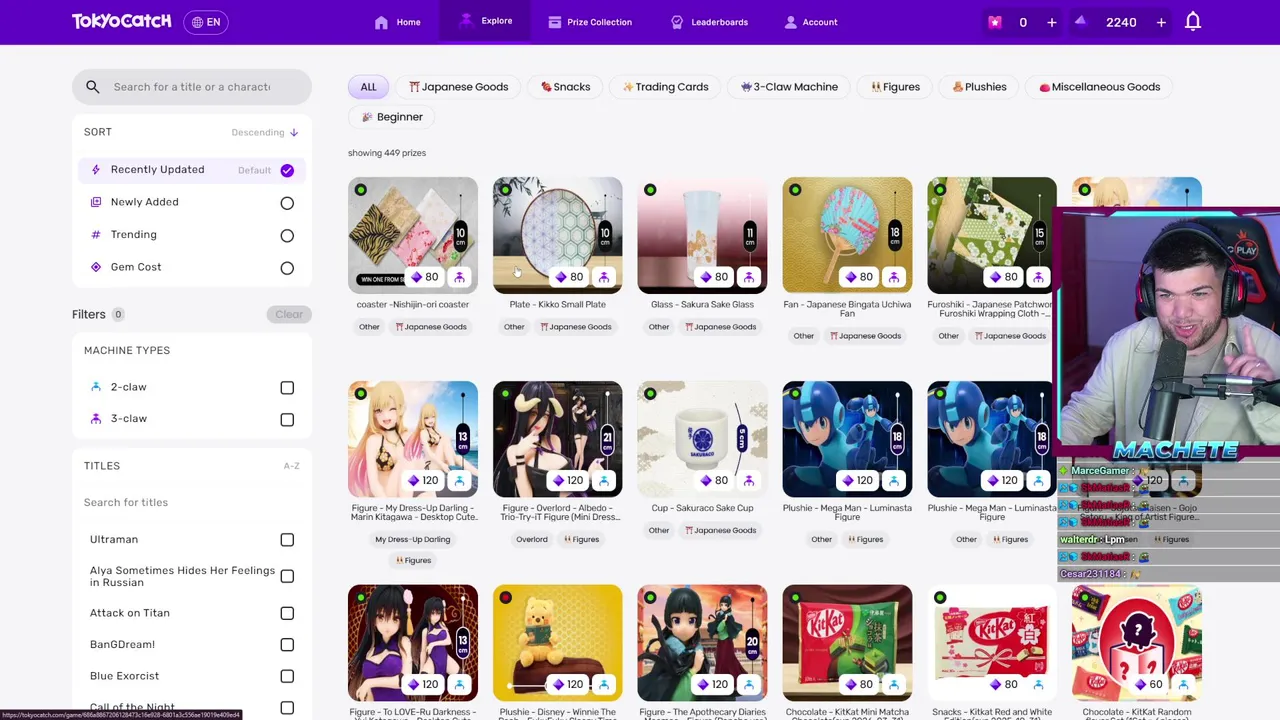Check the 3-claw machine type
The width and height of the screenshot is (1280, 720).
point(287,420)
